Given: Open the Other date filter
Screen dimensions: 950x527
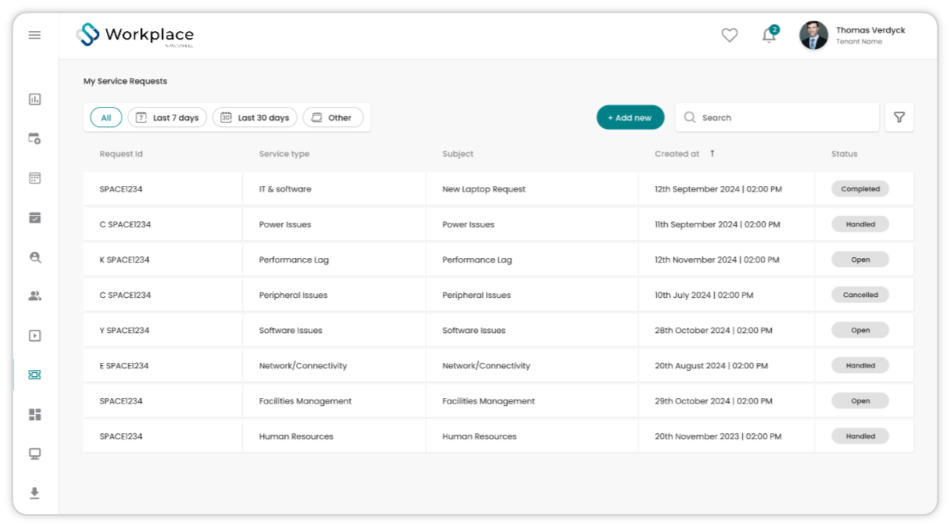Looking at the screenshot, I should [x=333, y=118].
